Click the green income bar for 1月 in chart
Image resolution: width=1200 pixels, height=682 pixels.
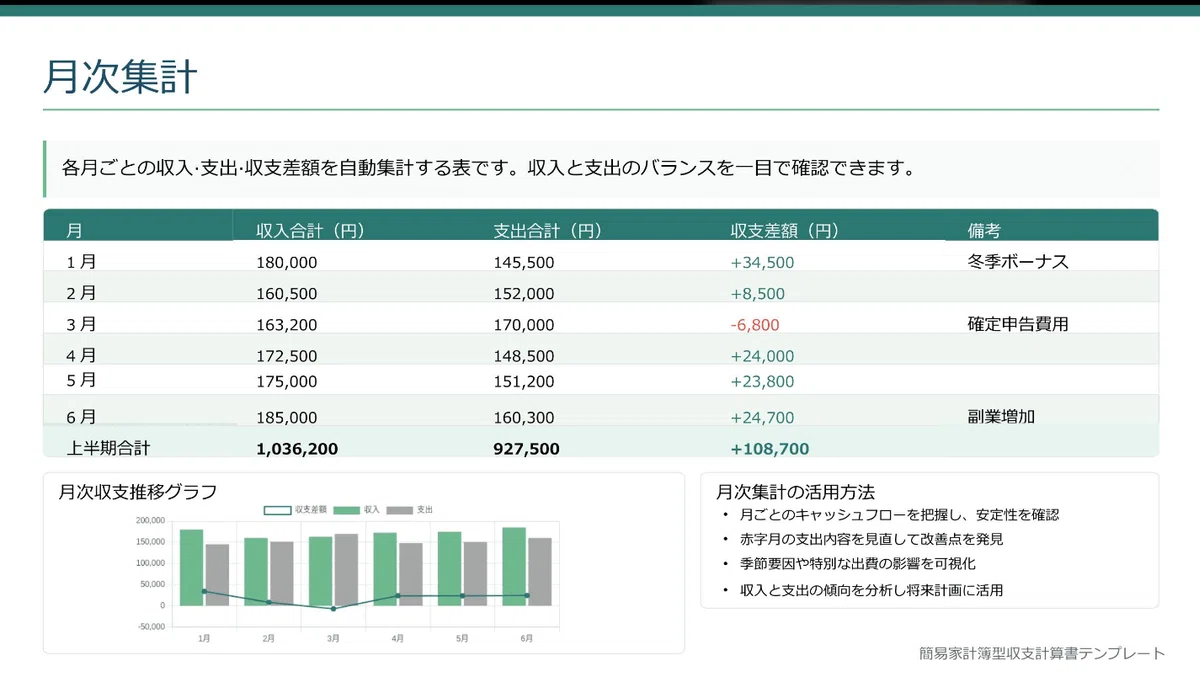[192, 567]
